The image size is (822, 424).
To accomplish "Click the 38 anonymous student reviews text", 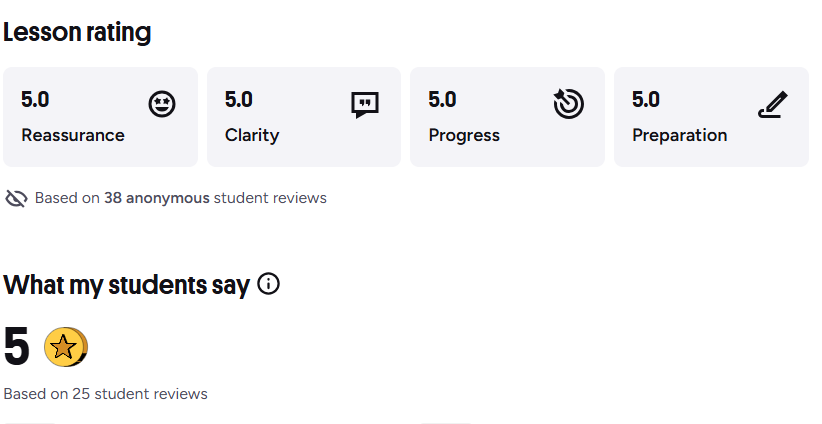I will click(180, 198).
